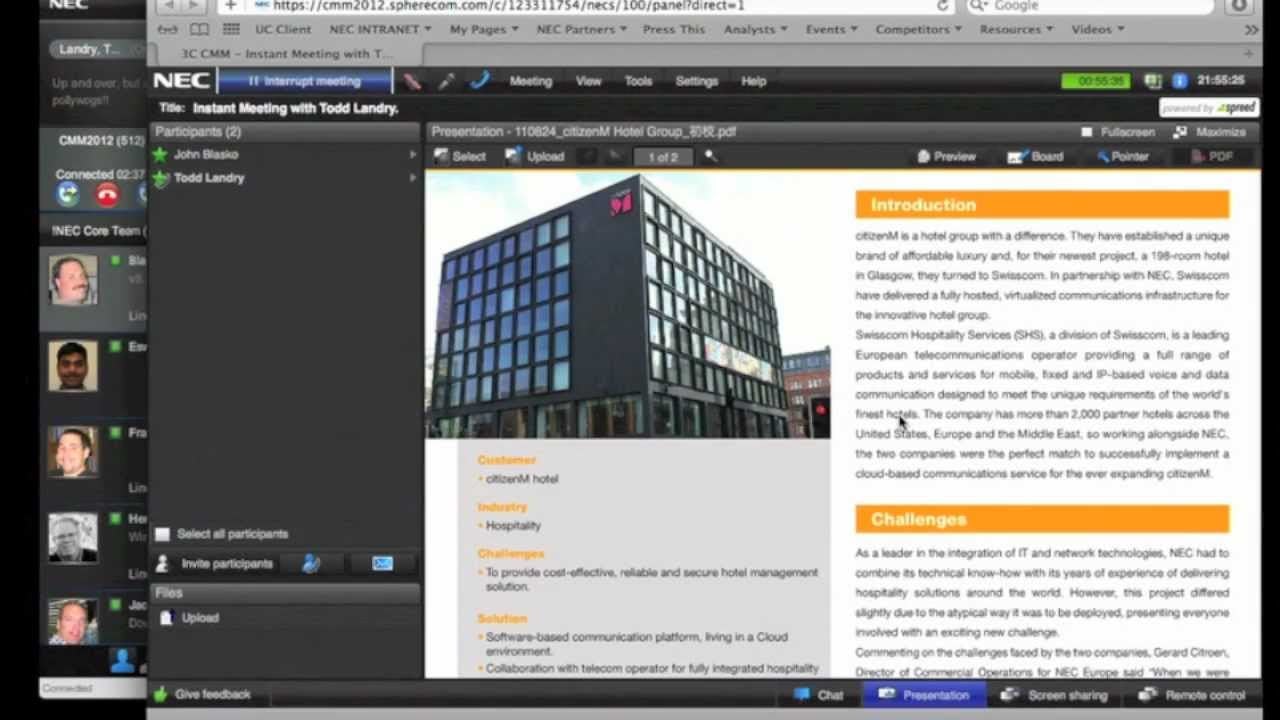Open the View menu

point(589,81)
